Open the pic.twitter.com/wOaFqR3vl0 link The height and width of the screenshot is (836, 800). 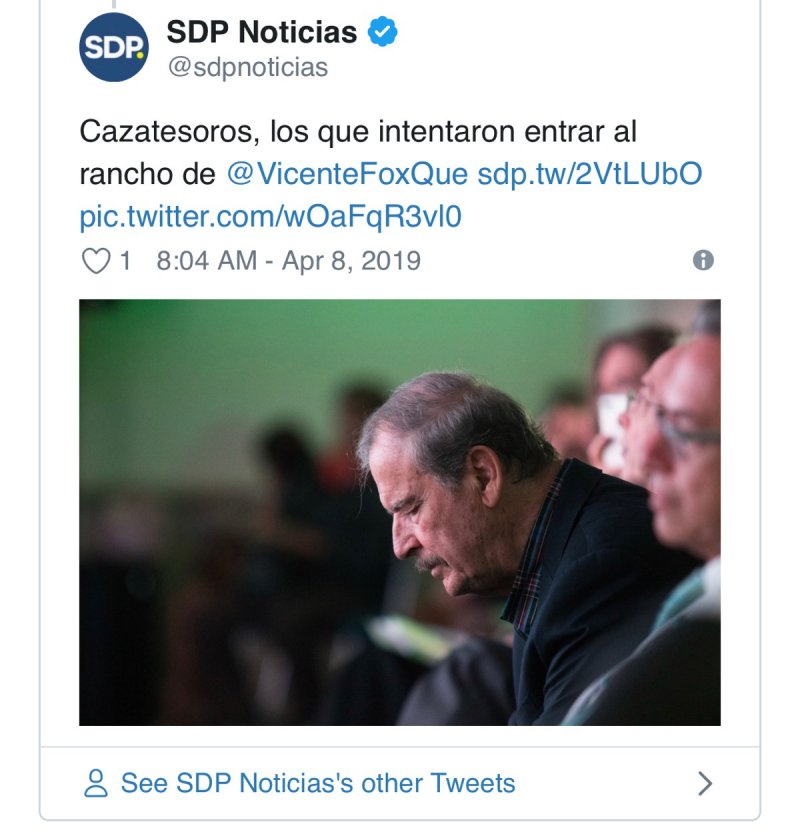(x=270, y=216)
